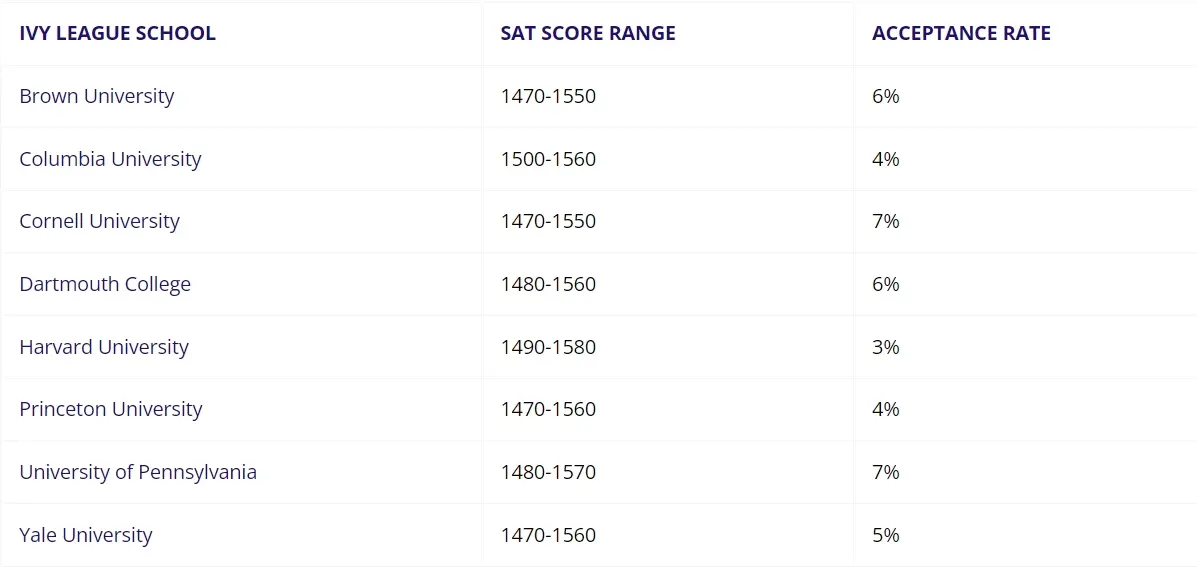The width and height of the screenshot is (1197, 568).
Task: Click Princeton University in the table
Action: pyautogui.click(x=111, y=409)
